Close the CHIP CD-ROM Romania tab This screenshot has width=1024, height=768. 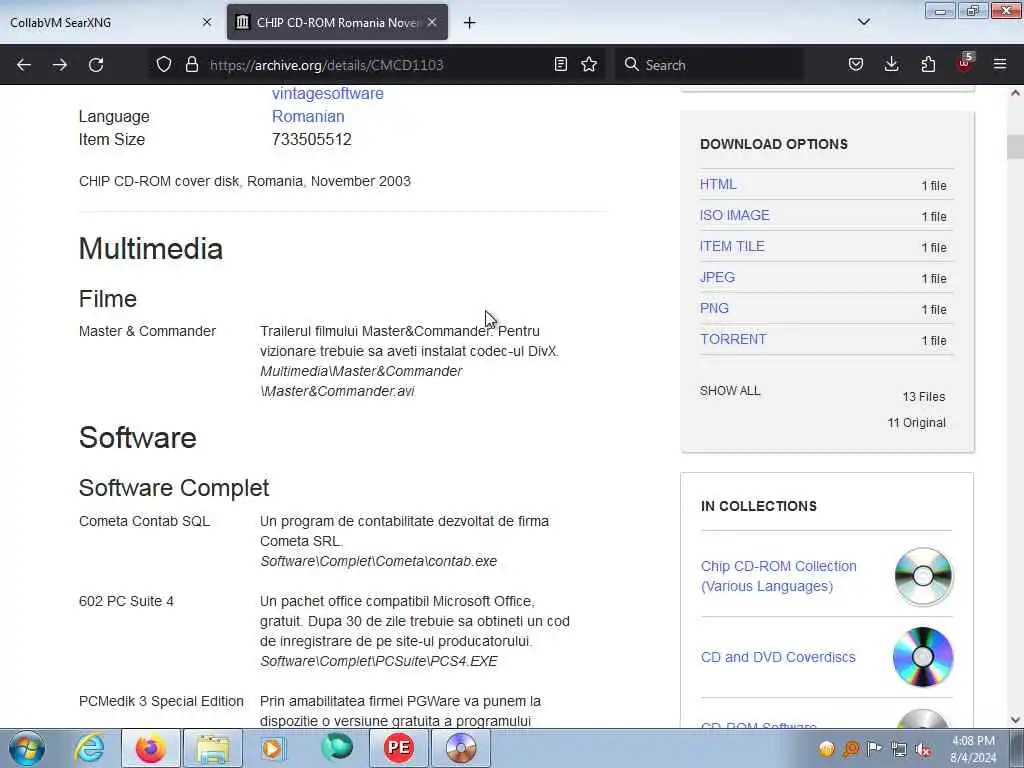pos(432,22)
